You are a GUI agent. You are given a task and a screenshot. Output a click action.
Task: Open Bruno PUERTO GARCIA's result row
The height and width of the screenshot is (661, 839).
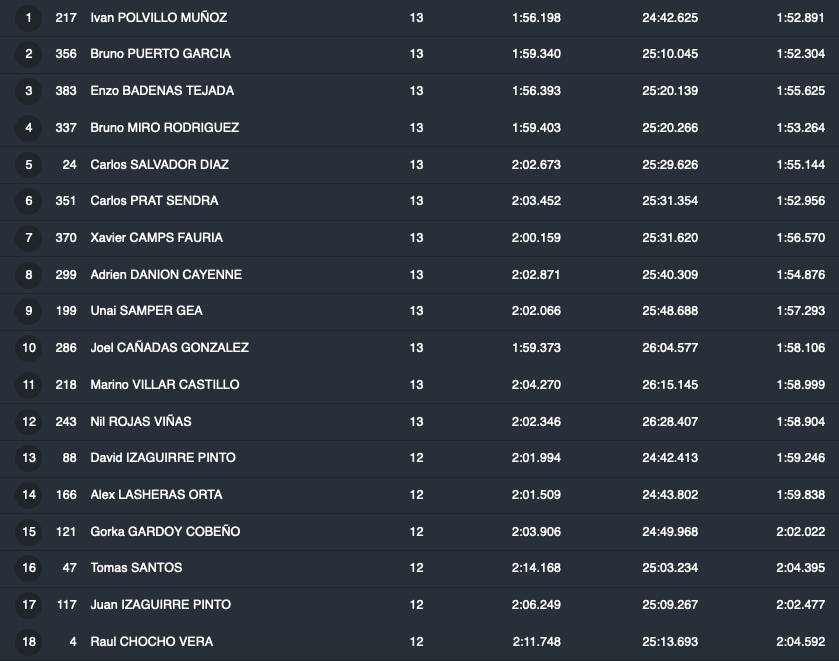[160, 54]
